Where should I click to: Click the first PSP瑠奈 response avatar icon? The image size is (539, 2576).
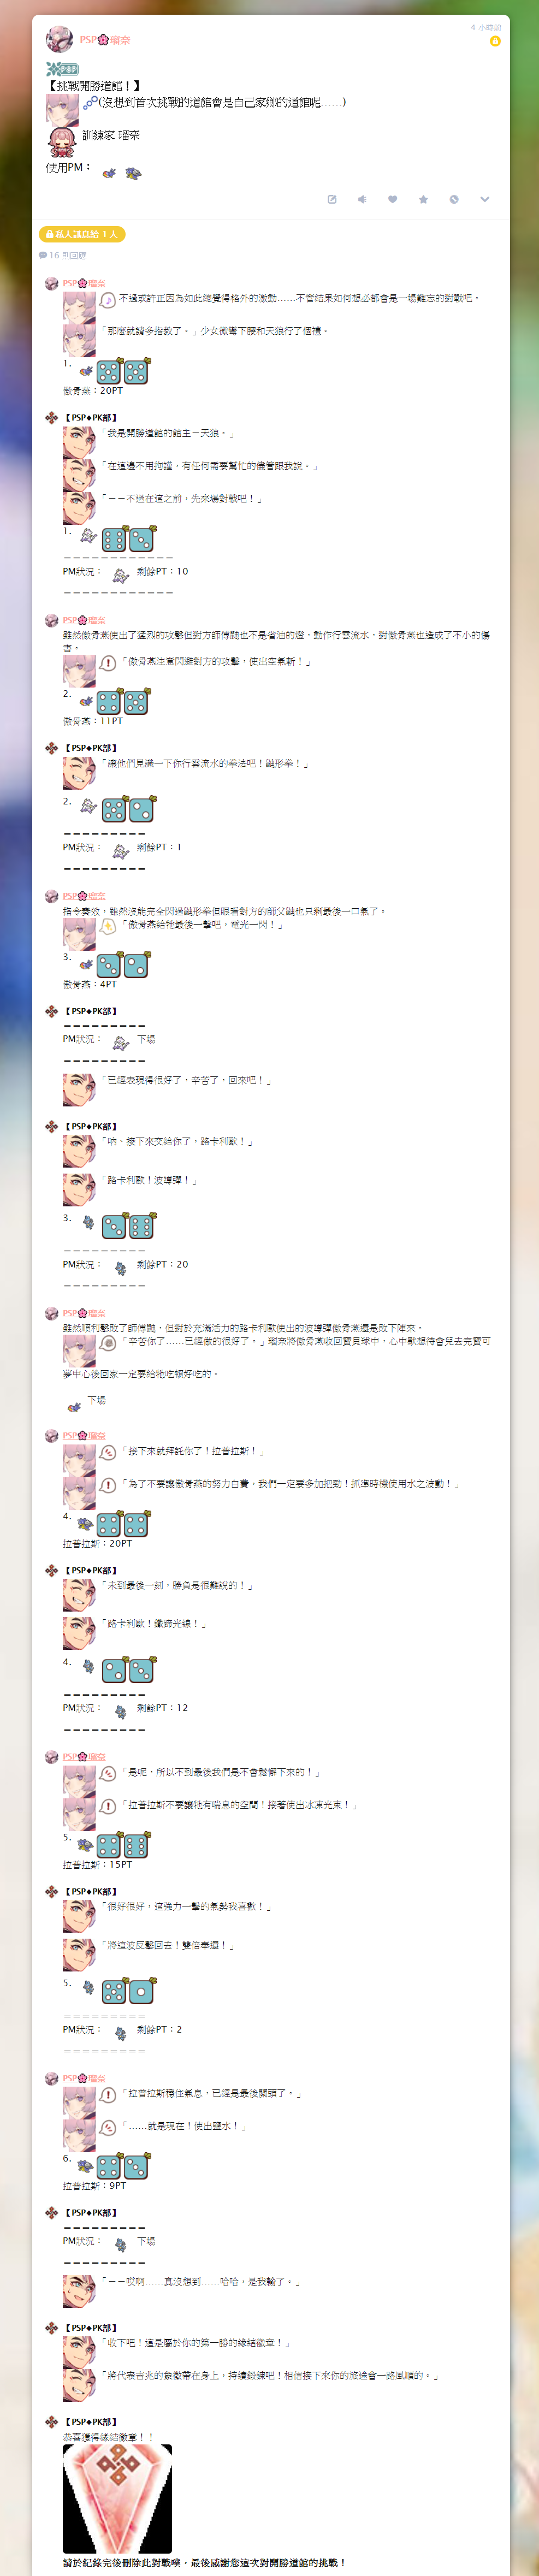[51, 283]
